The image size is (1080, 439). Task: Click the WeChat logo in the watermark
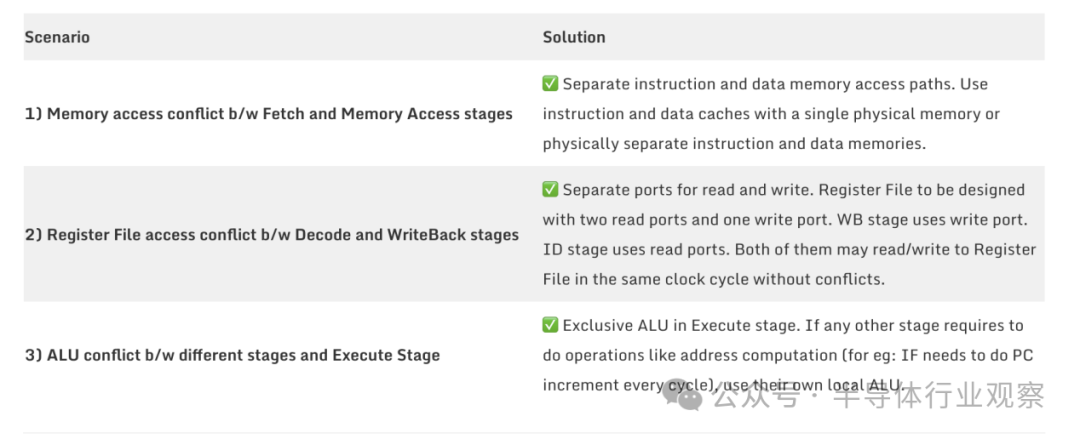point(688,398)
